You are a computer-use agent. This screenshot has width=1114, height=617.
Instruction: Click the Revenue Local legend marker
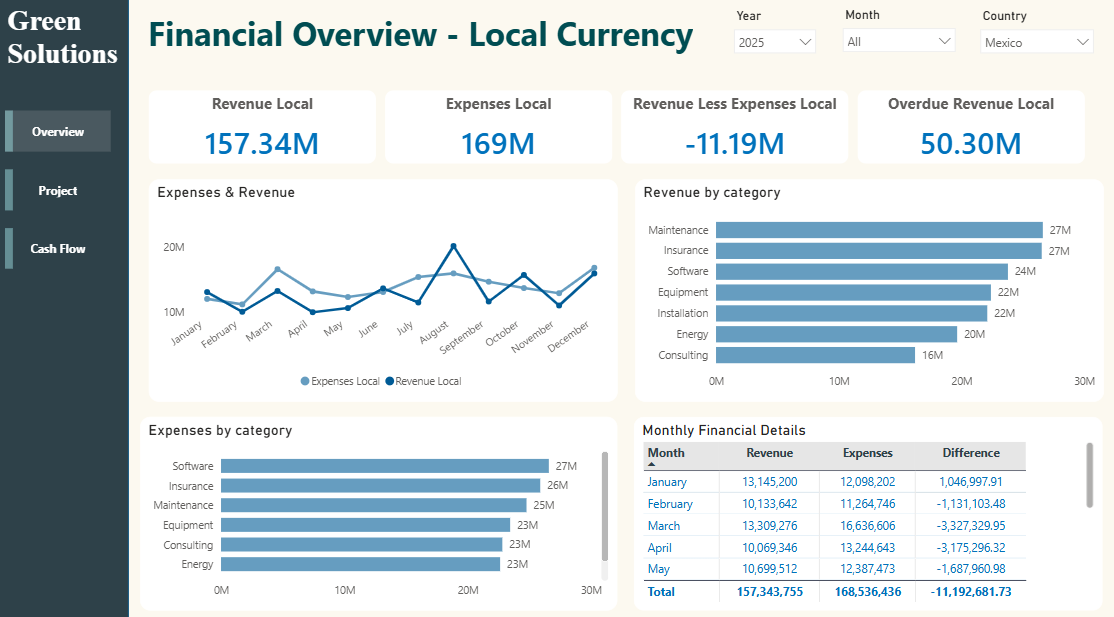point(389,381)
